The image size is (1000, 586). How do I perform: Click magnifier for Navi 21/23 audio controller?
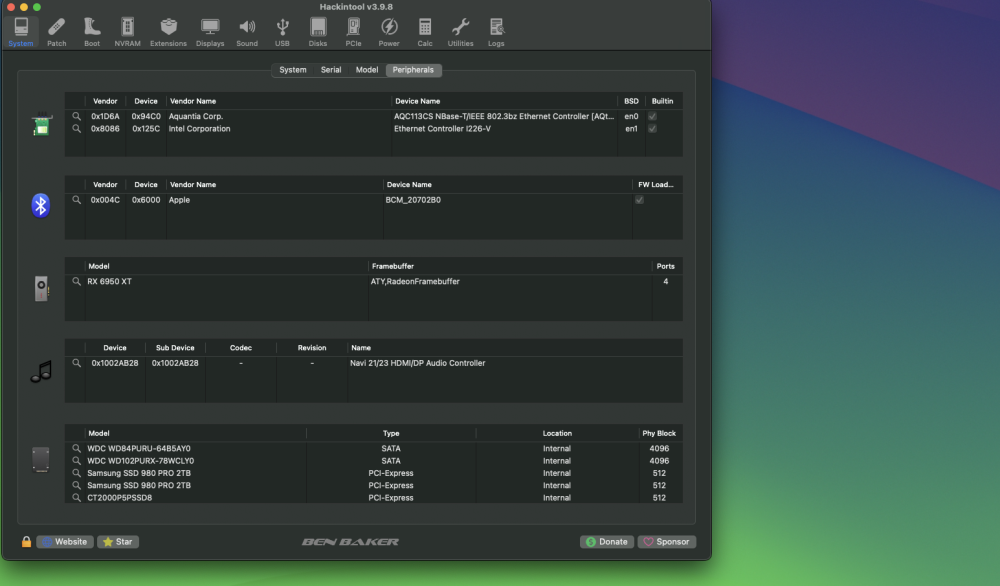coord(77,363)
